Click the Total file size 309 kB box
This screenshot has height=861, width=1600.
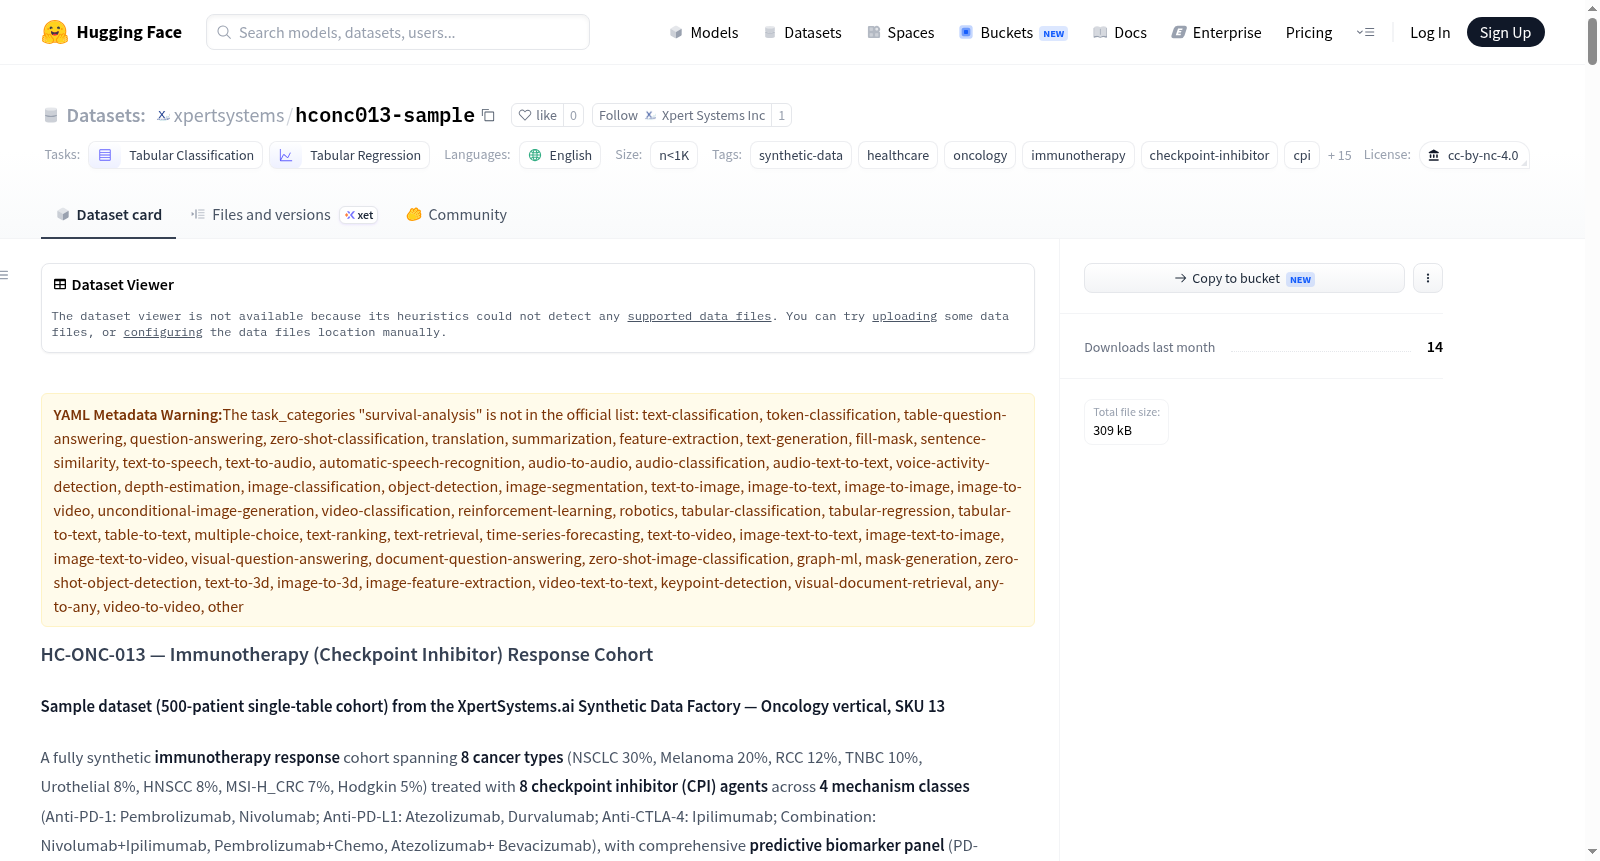(1127, 422)
